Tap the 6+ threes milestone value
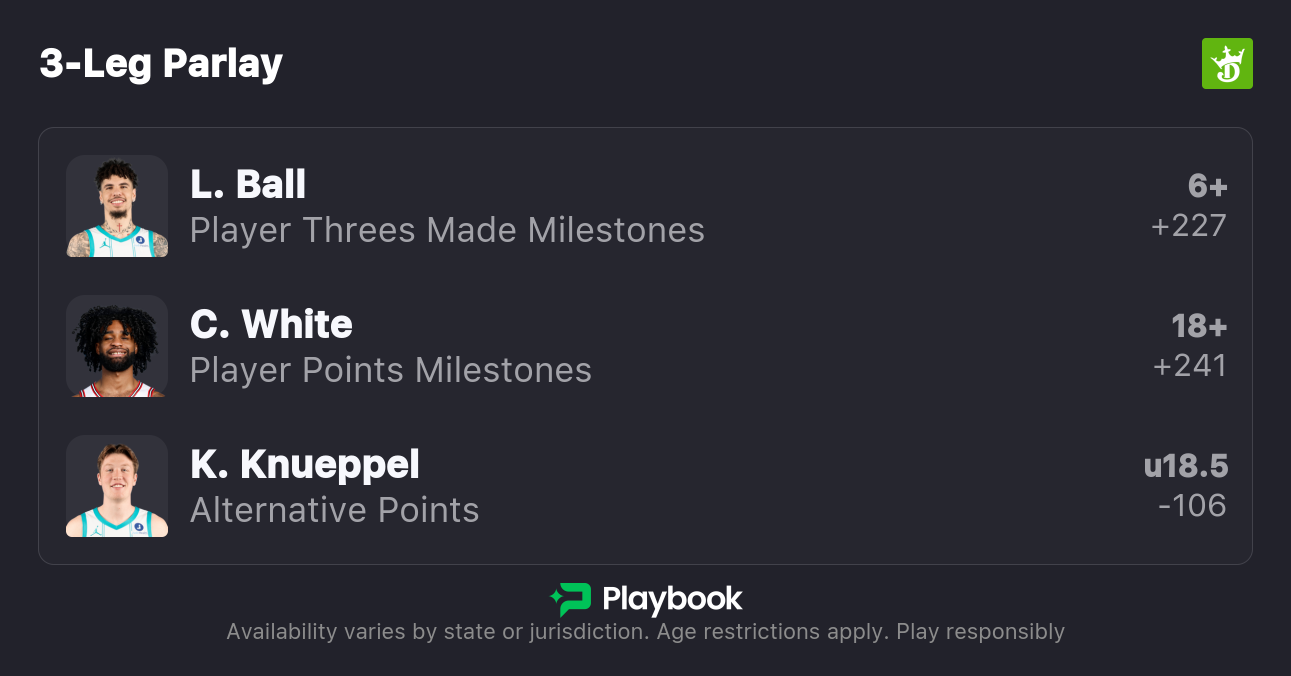 1207,186
